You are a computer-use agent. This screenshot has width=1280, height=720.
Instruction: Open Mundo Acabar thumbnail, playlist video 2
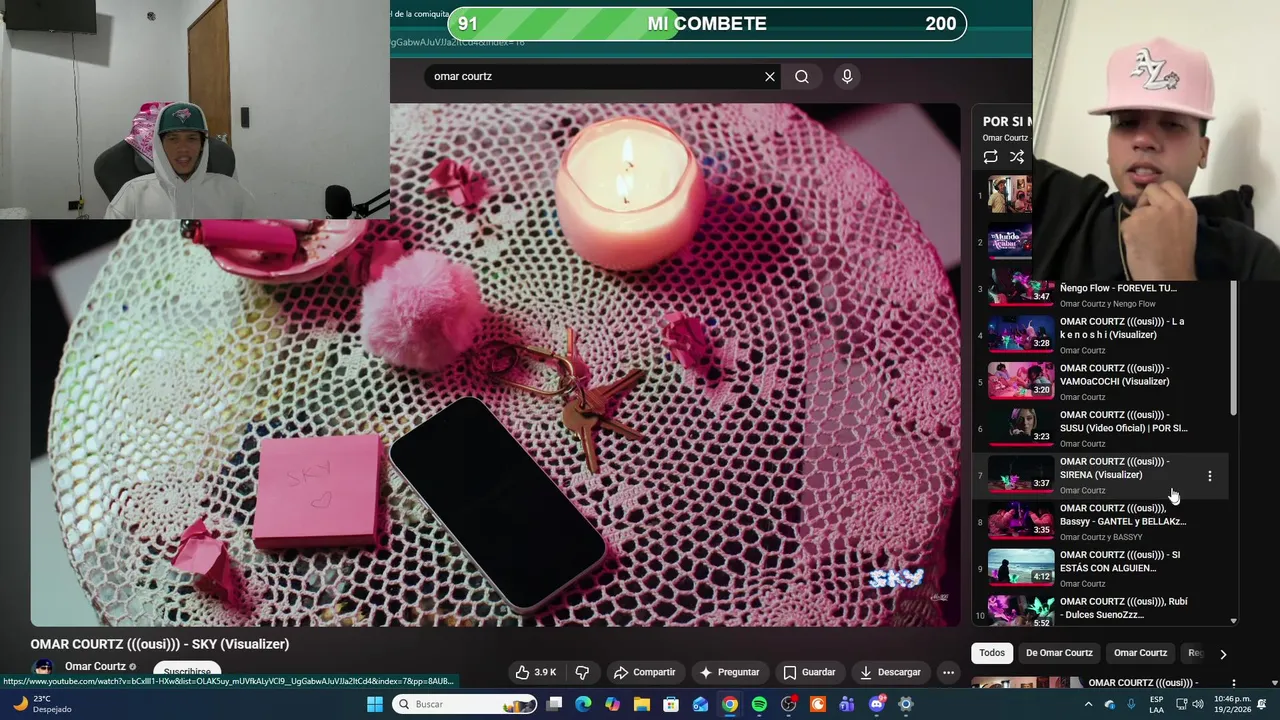(1010, 241)
